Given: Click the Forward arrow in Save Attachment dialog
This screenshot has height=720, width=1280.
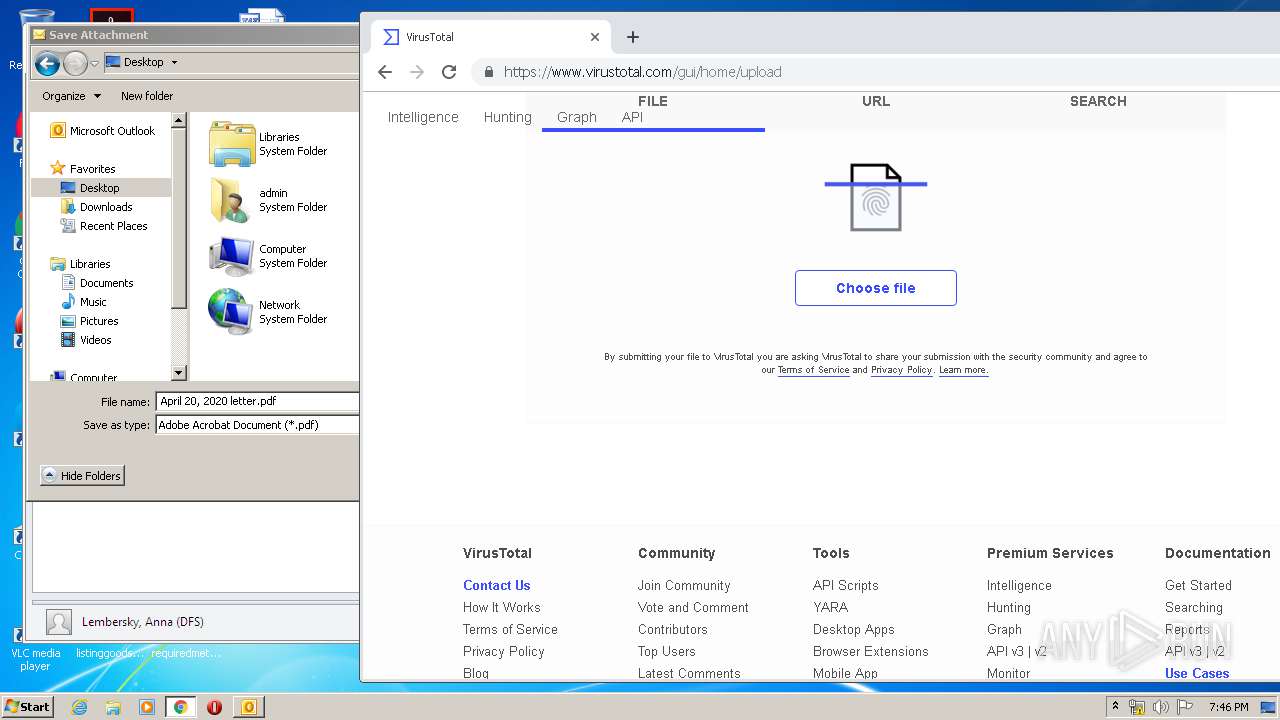Looking at the screenshot, I should click(75, 64).
